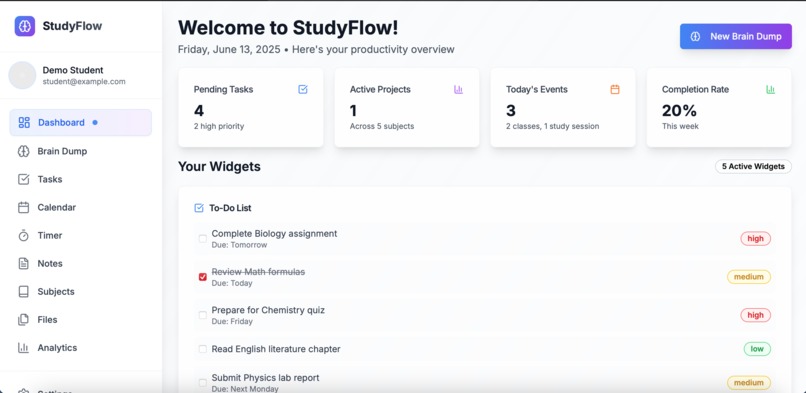Open the Tasks page
The height and width of the screenshot is (393, 806).
coord(81,179)
